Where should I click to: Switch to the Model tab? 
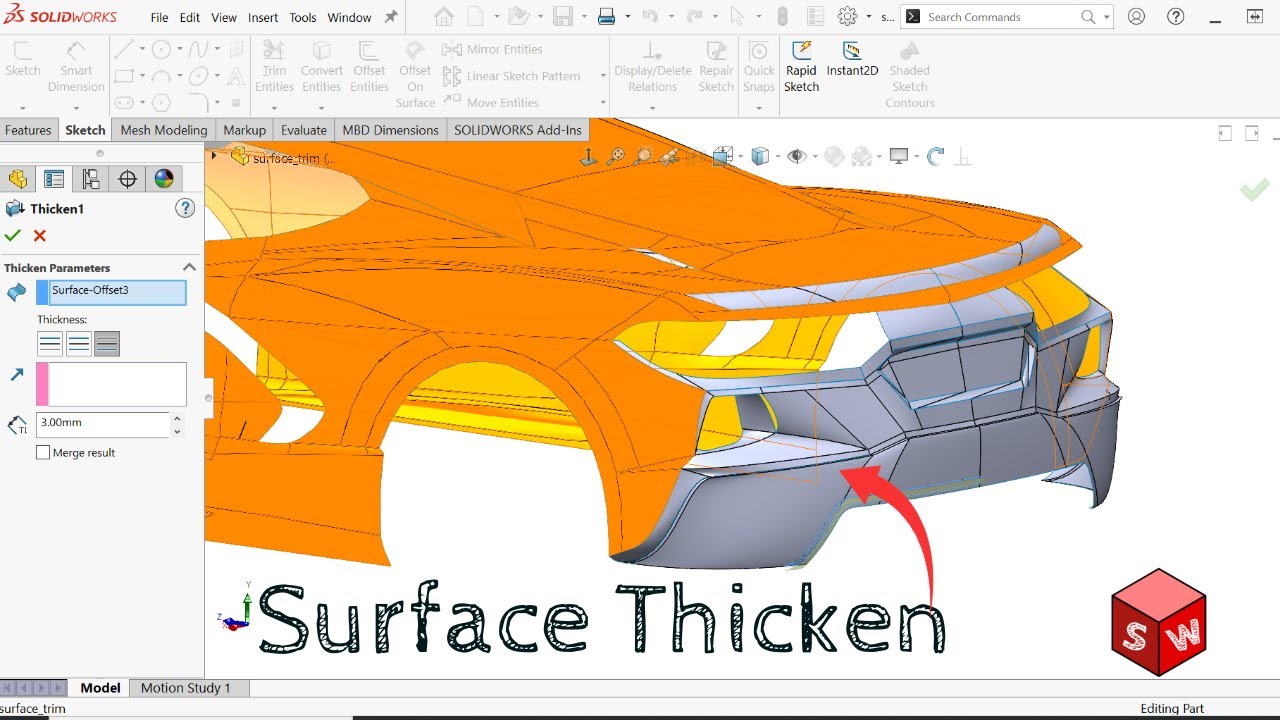click(100, 688)
